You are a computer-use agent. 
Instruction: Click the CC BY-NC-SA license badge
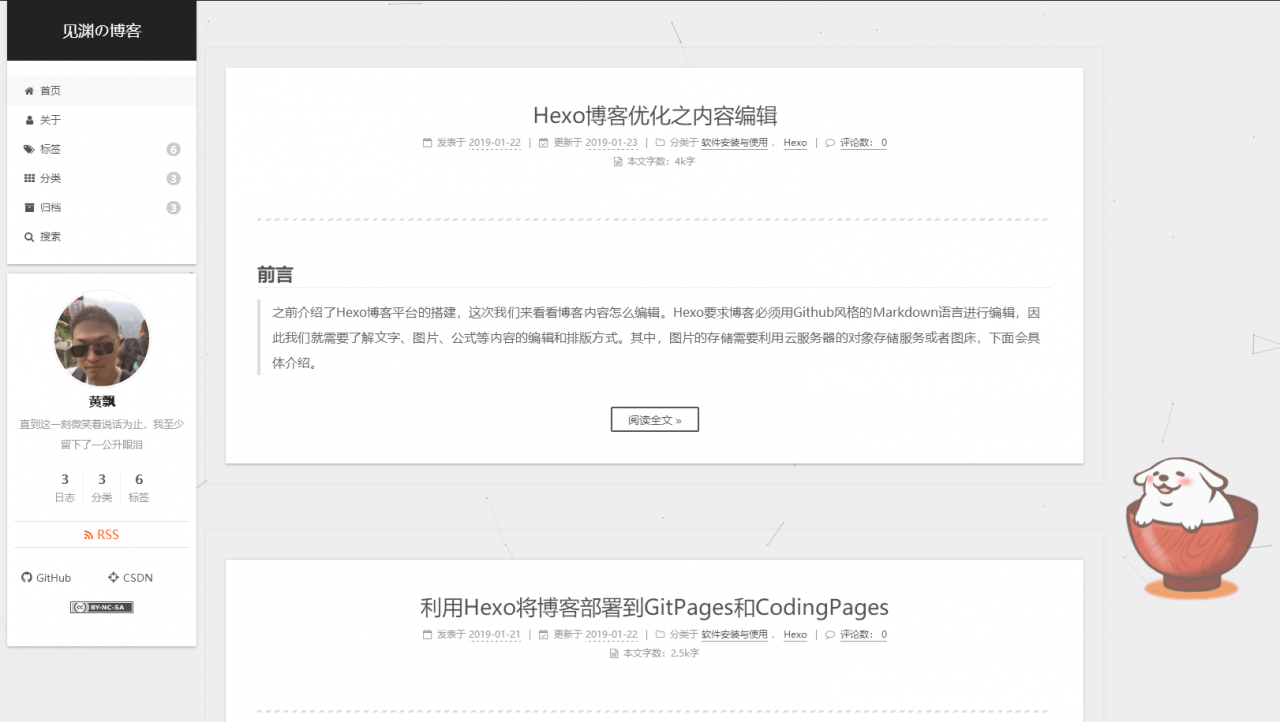[101, 607]
